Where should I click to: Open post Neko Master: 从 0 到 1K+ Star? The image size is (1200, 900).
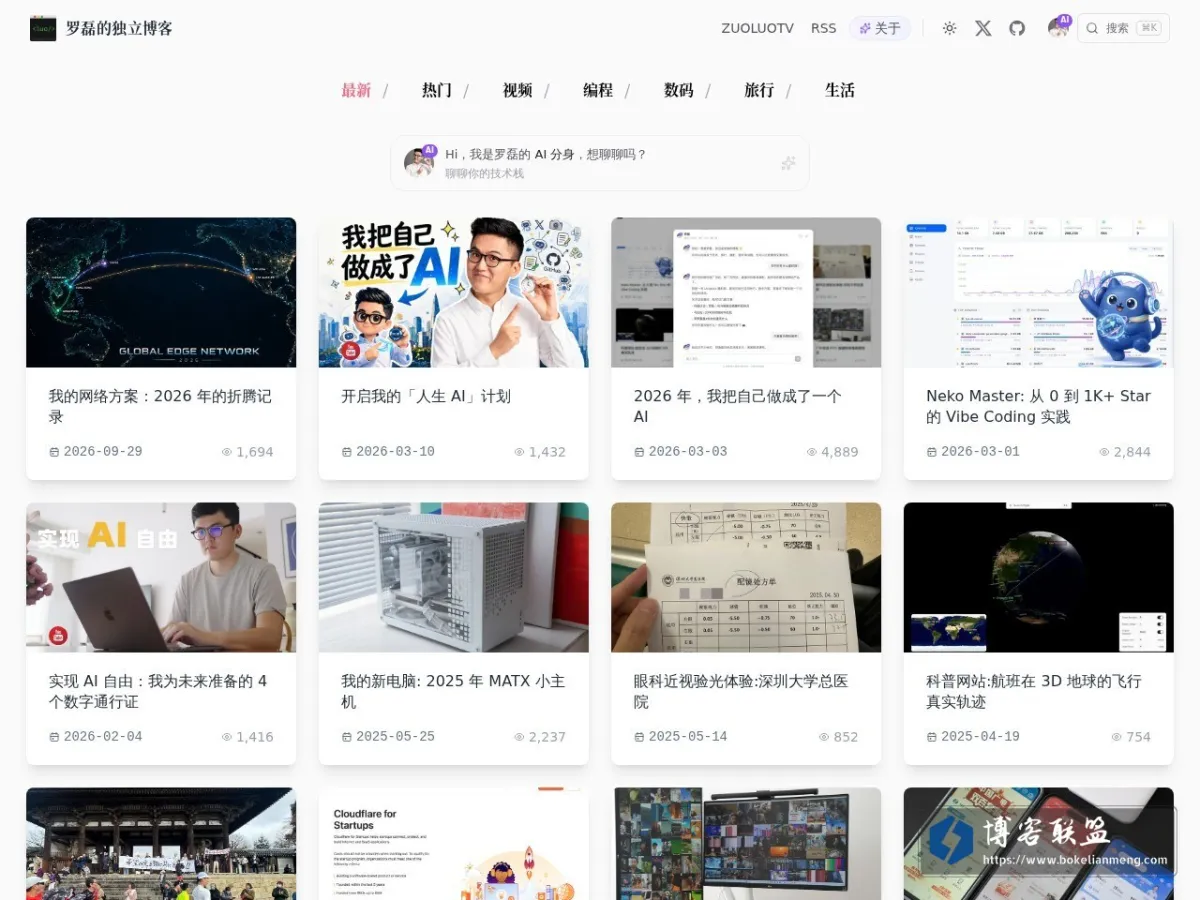(1038, 406)
